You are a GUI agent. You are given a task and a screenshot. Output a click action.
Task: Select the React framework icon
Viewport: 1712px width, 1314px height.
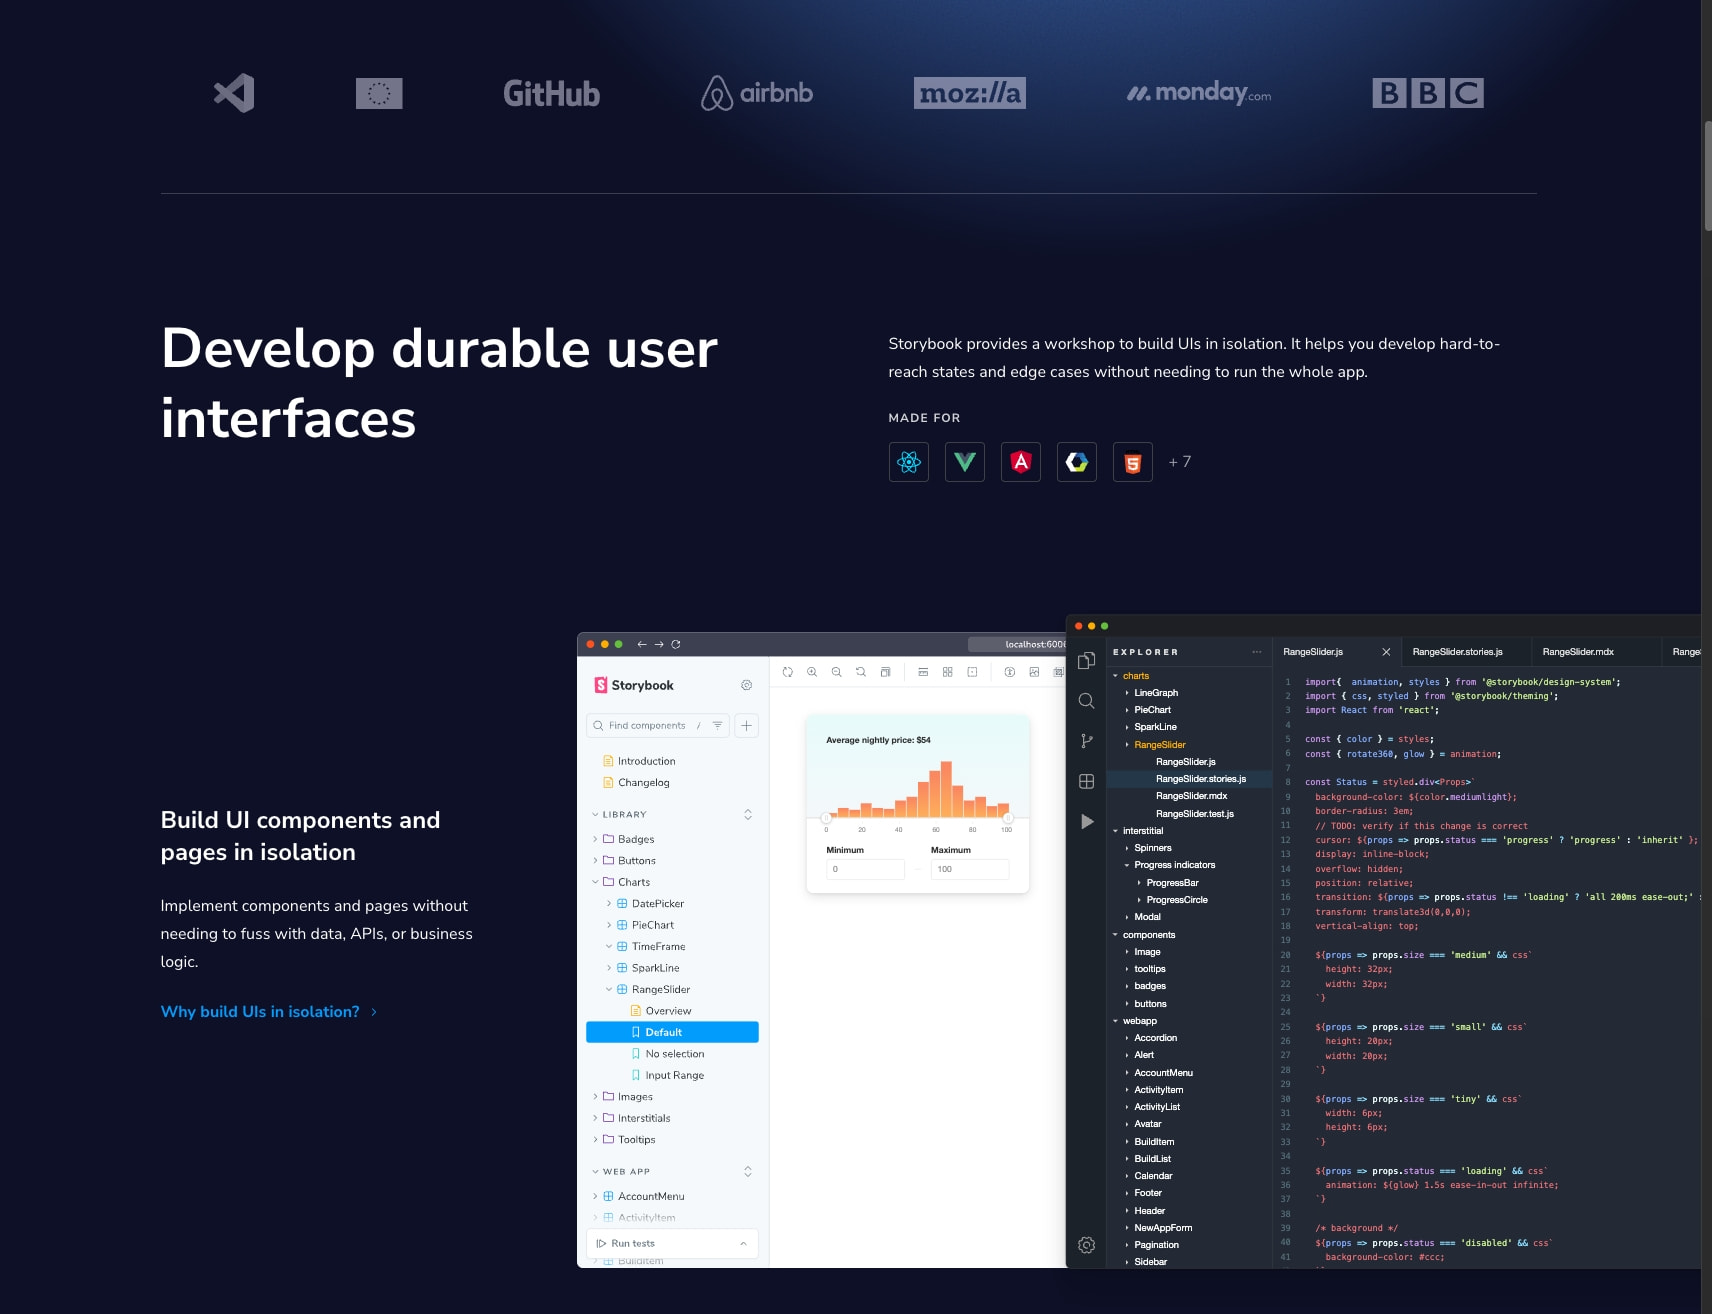[x=909, y=462]
